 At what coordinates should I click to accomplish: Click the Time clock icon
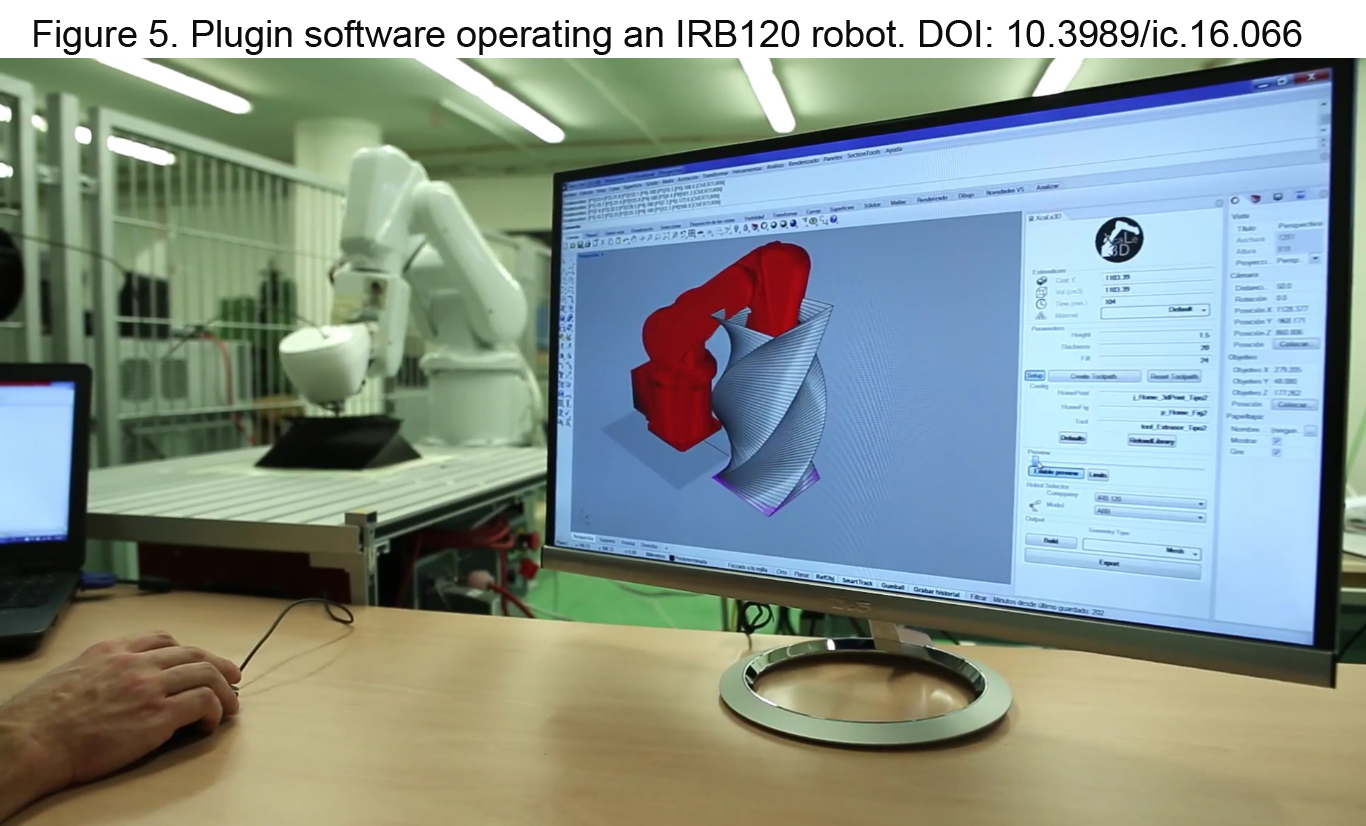(1041, 303)
